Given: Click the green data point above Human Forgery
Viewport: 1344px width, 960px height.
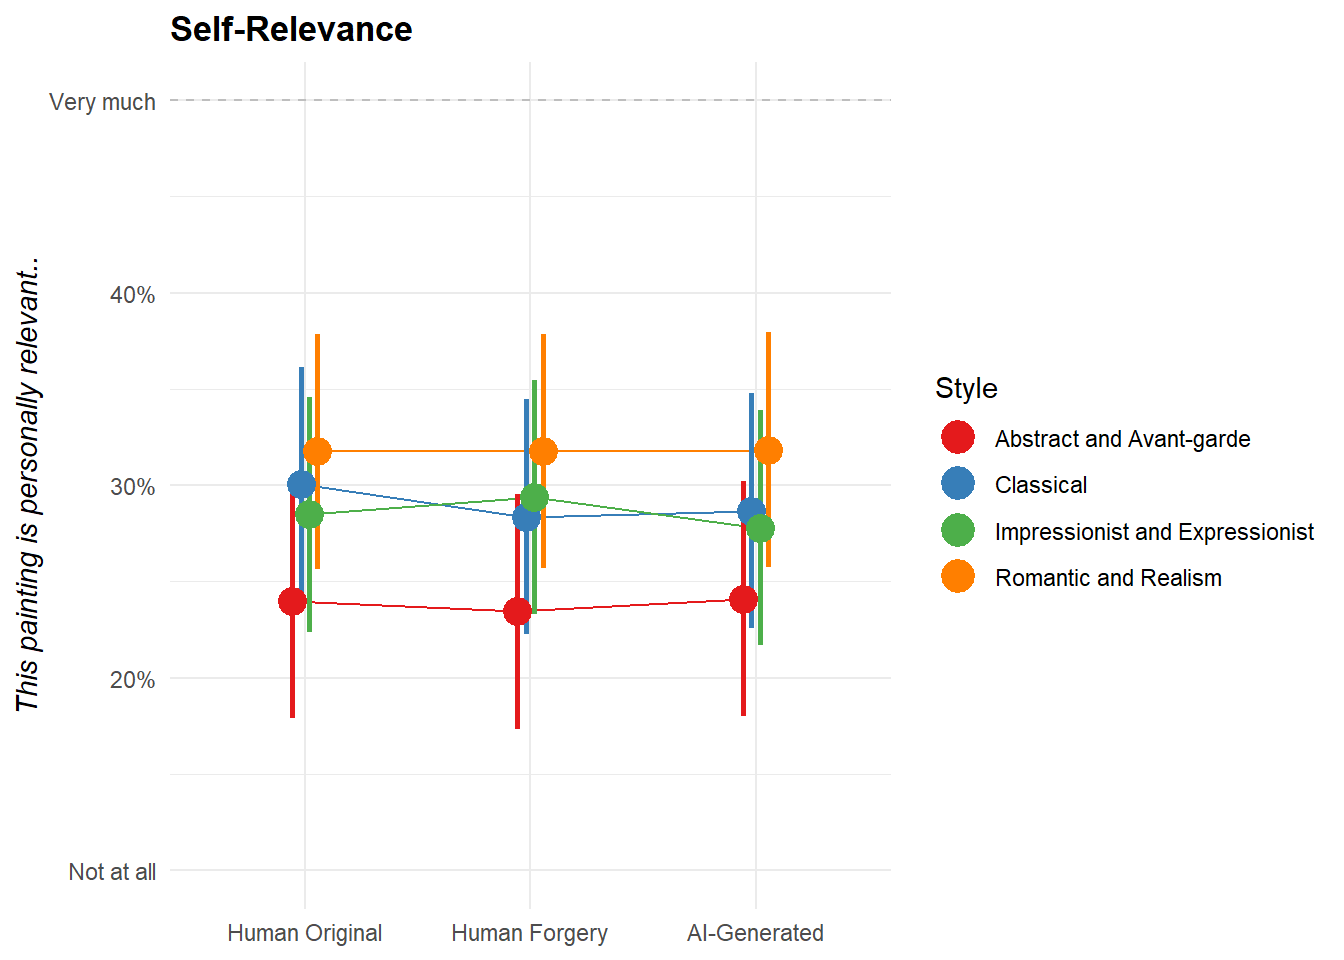Looking at the screenshot, I should tap(535, 498).
